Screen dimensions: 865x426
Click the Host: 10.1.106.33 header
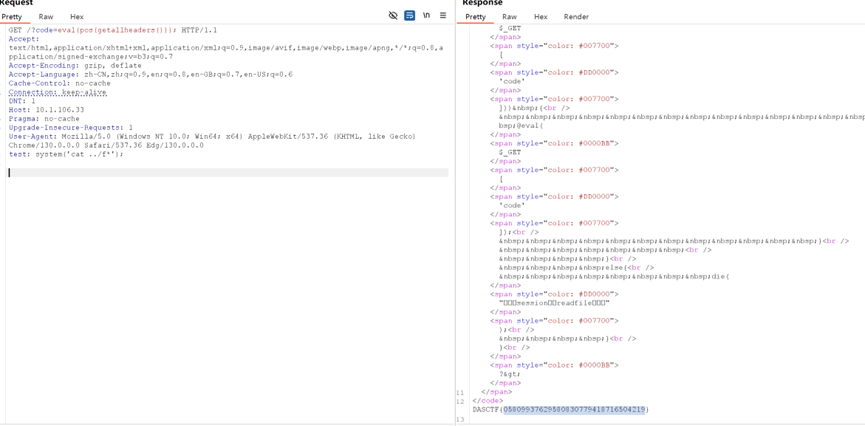point(46,110)
